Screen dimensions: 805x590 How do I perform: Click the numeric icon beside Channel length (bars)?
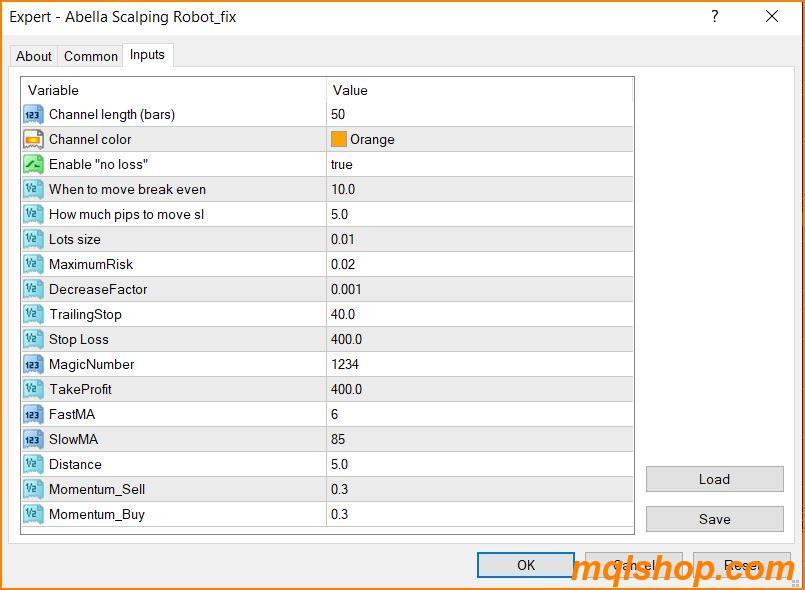pyautogui.click(x=33, y=114)
